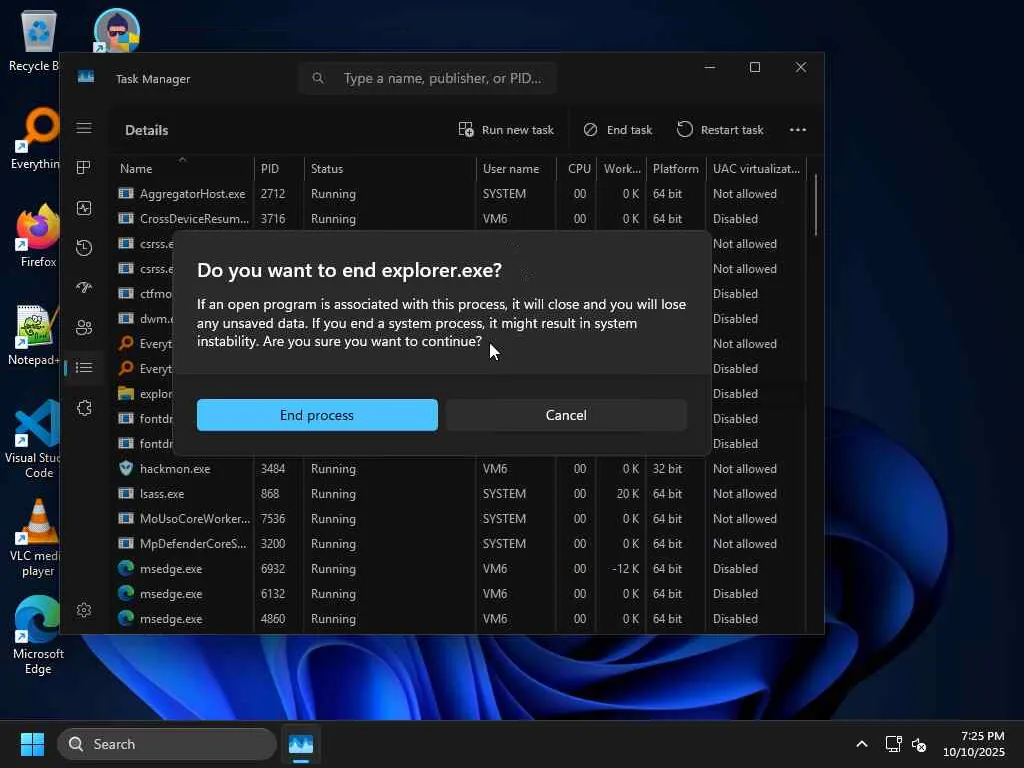The image size is (1024, 768).
Task: Open the Microsoft Edge desktop shortcut
Action: [37, 635]
